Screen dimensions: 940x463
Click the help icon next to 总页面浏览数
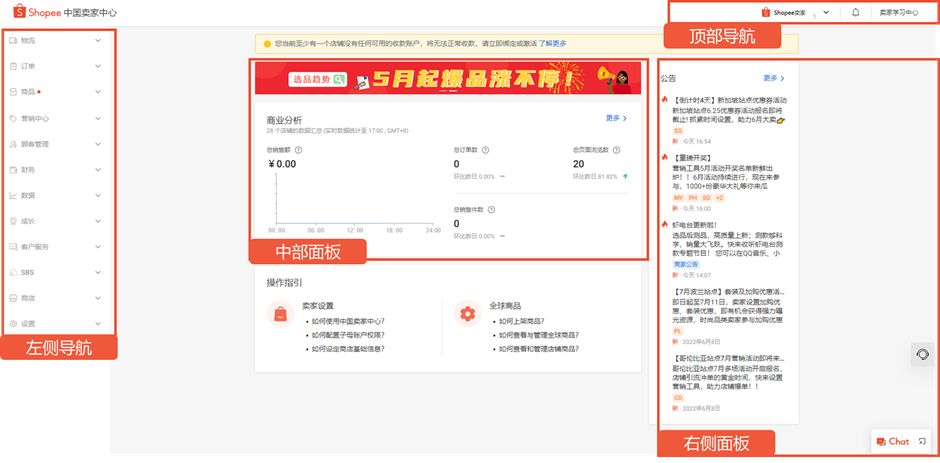tap(616, 150)
